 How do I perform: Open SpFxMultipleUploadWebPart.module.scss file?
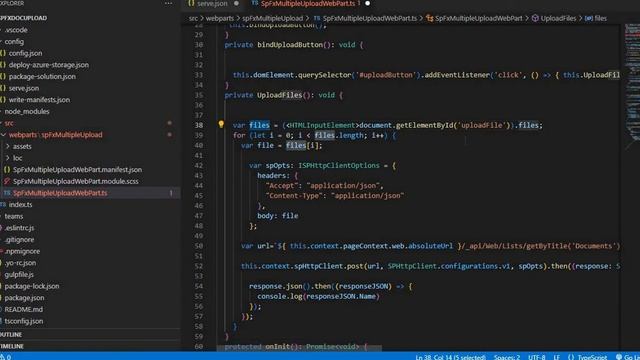coord(76,181)
